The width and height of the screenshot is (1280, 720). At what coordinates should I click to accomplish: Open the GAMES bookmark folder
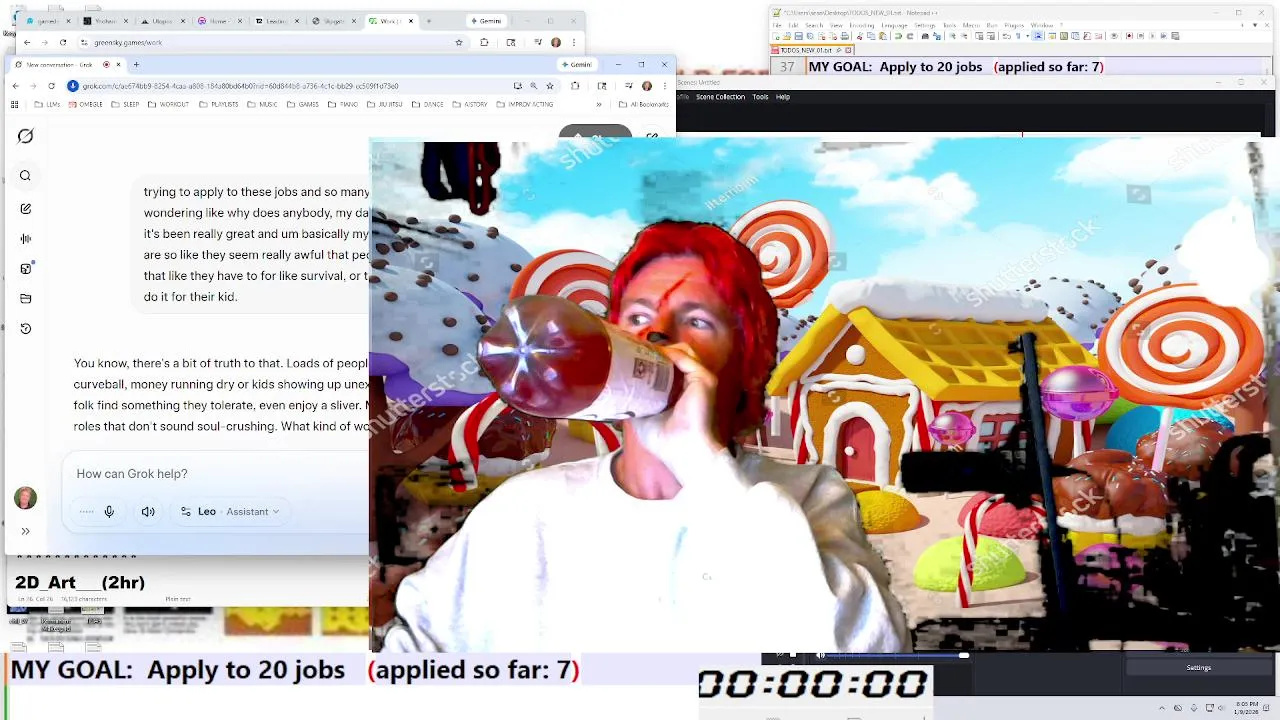point(302,104)
